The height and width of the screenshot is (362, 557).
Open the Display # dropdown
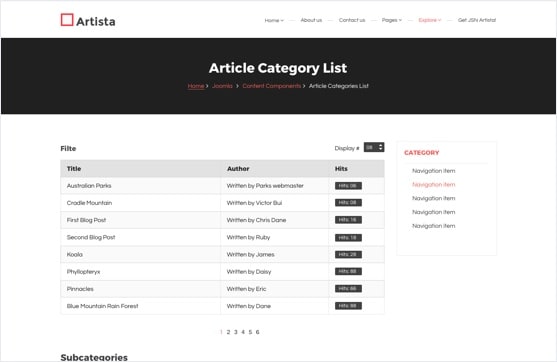click(x=374, y=147)
